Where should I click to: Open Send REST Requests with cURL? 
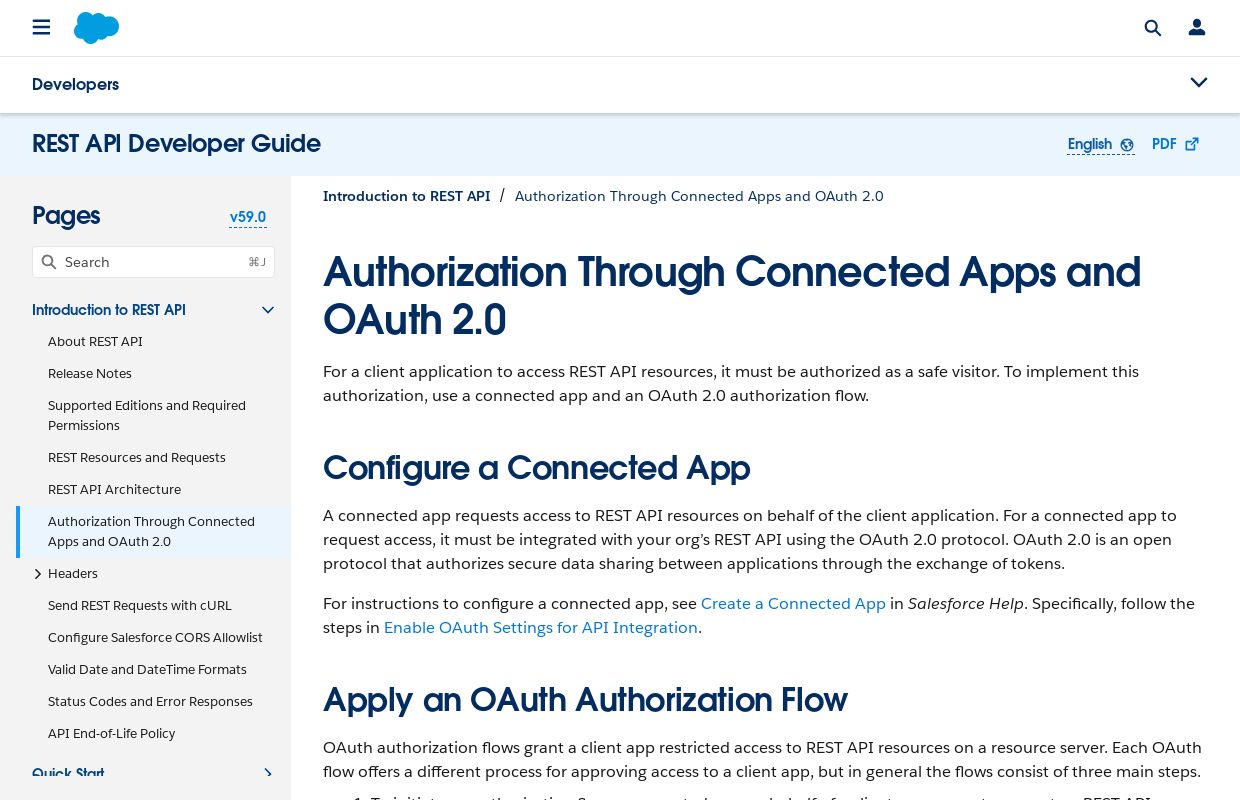pos(140,606)
